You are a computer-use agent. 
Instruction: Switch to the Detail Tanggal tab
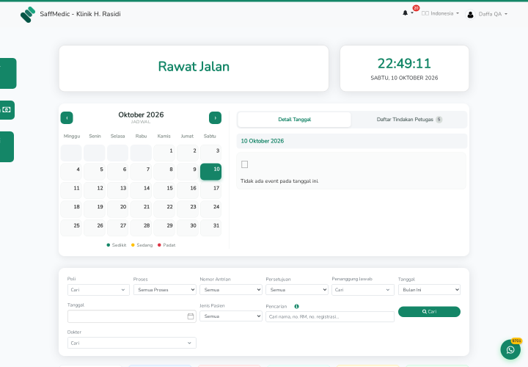[294, 120]
